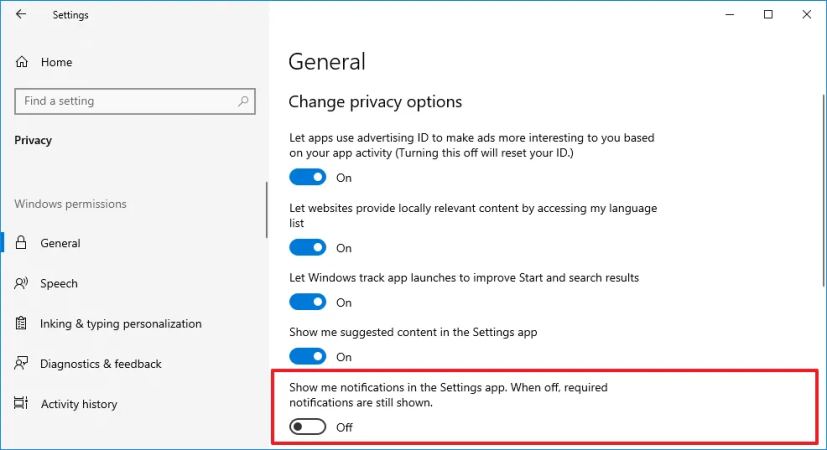Enable notifications in the Settings app toggle
This screenshot has width=827, height=450.
[307, 427]
